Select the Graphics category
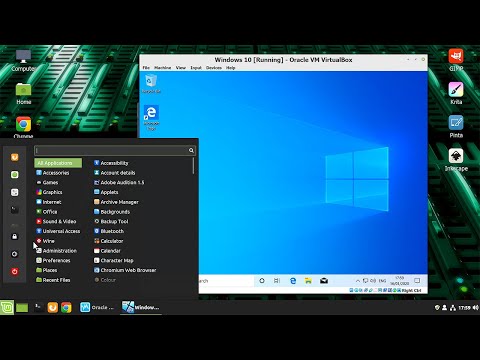 coord(49,192)
